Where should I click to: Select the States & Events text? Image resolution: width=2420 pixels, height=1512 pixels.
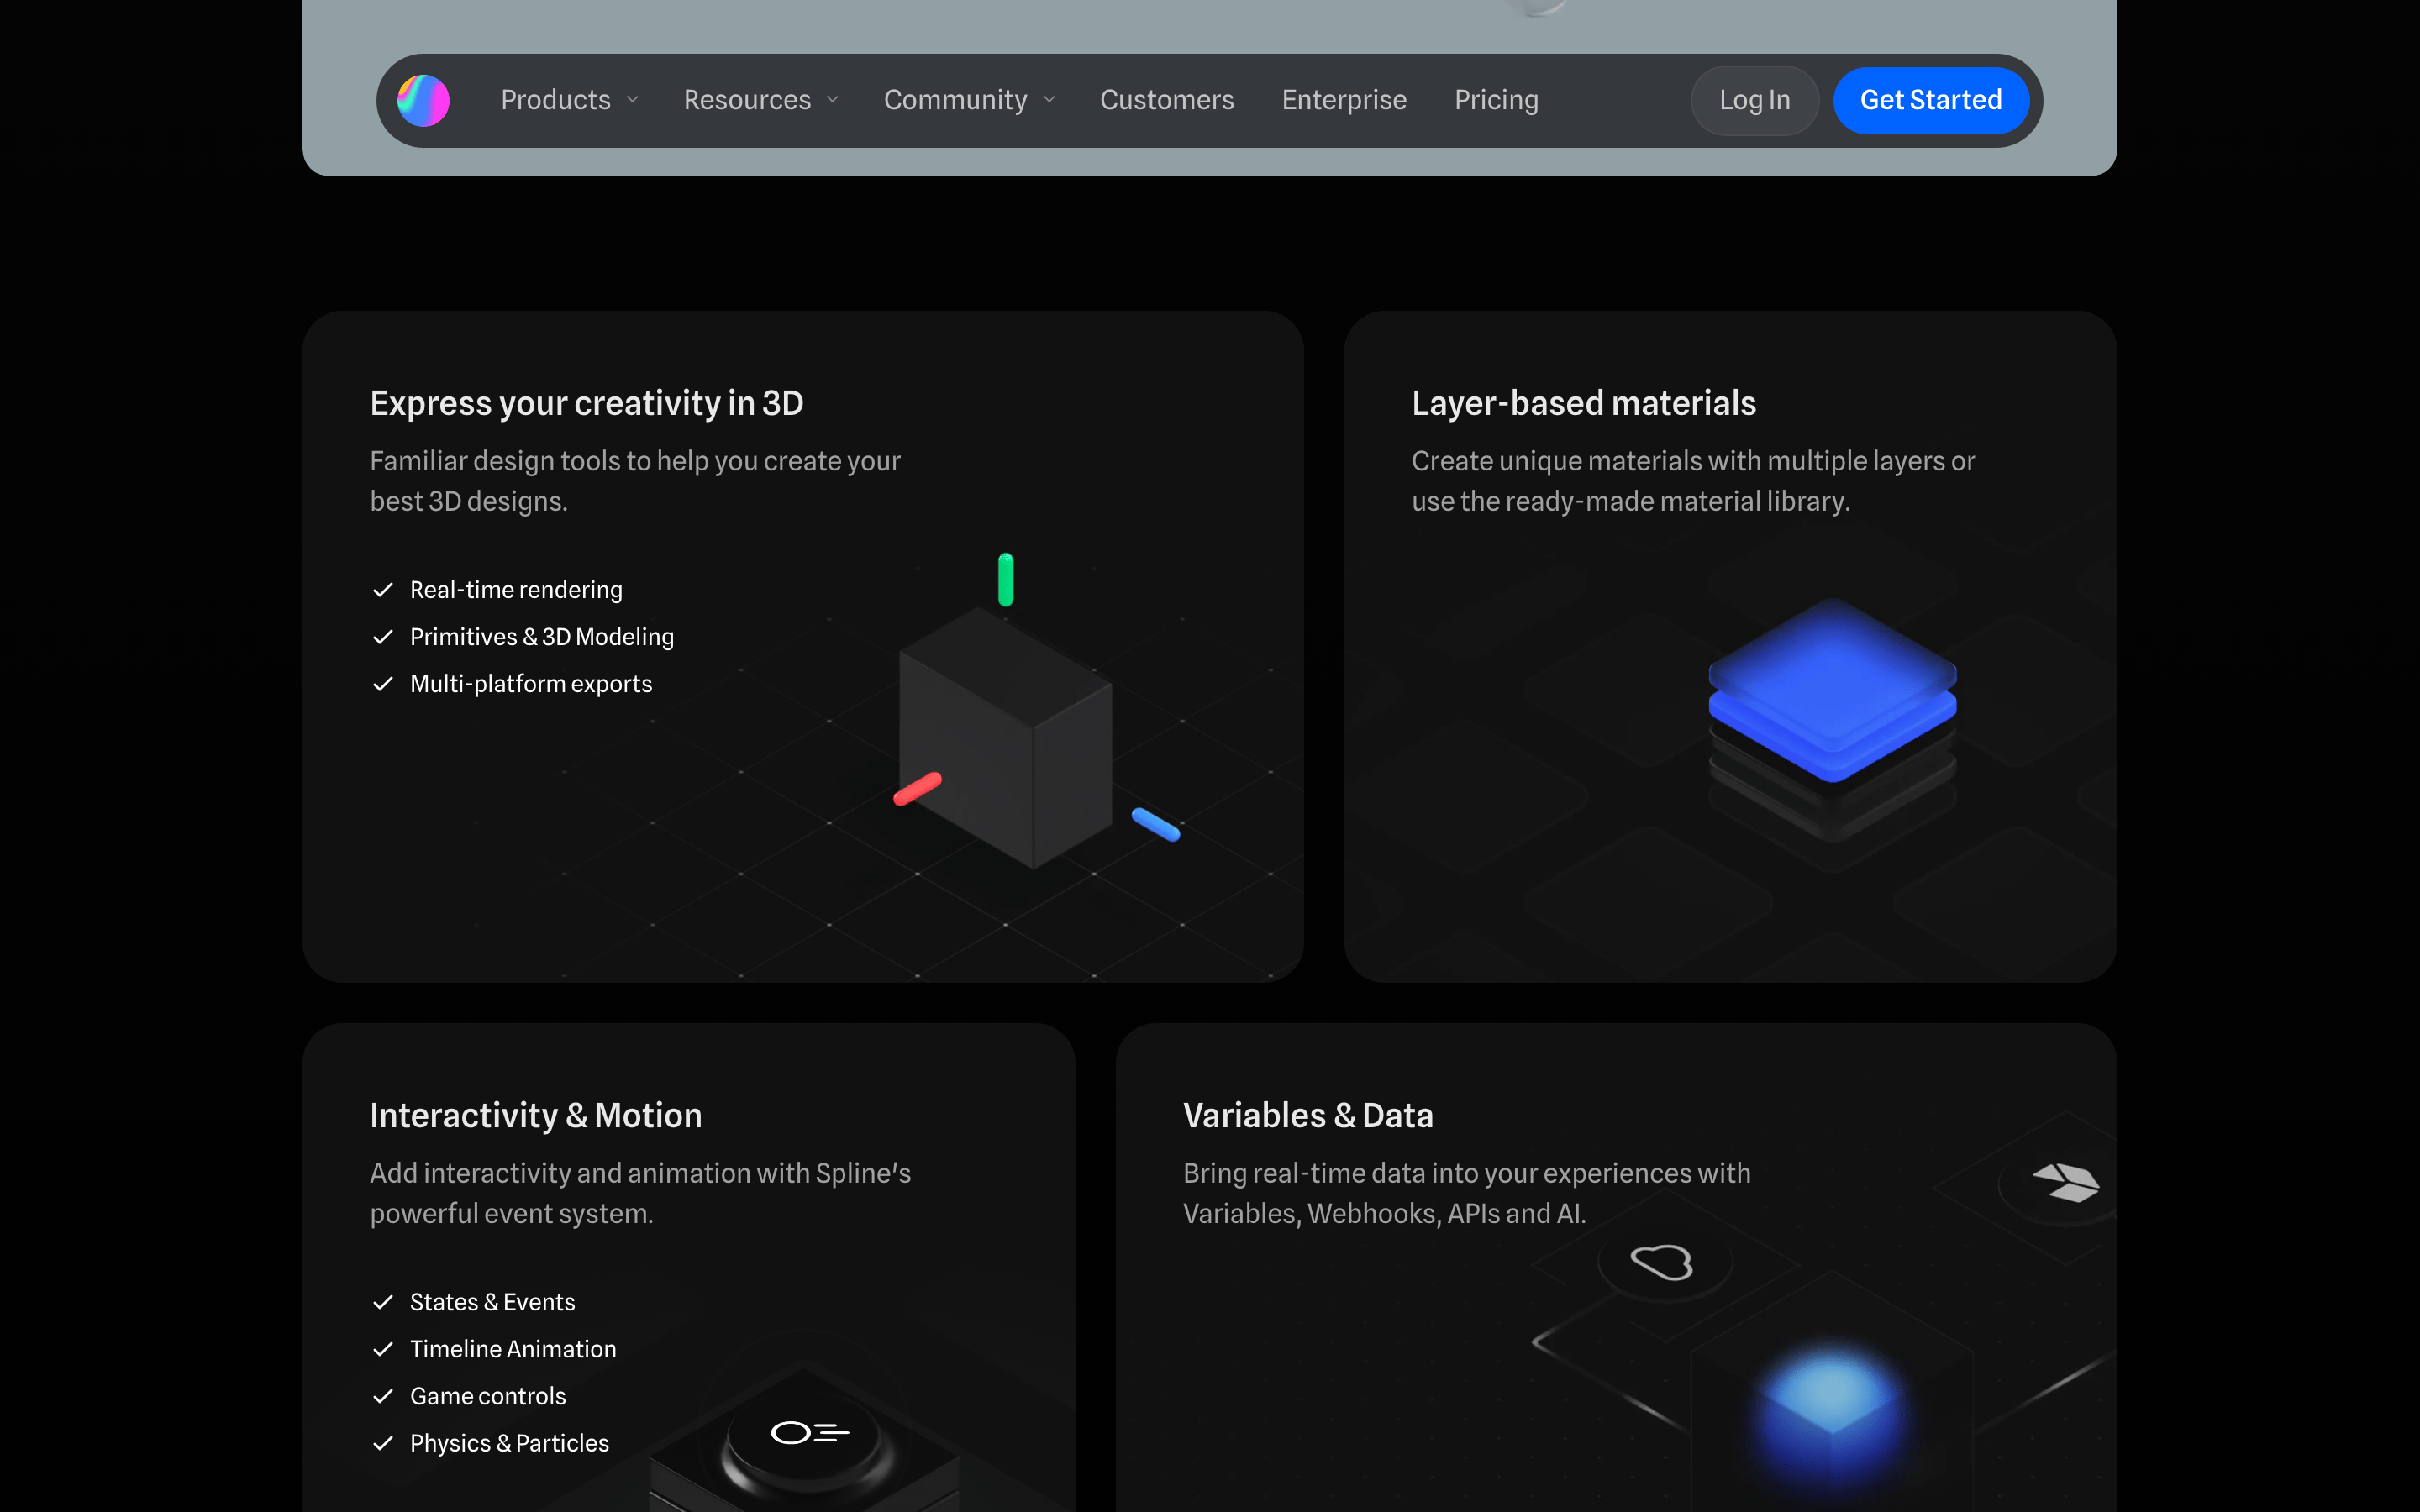493,1302
